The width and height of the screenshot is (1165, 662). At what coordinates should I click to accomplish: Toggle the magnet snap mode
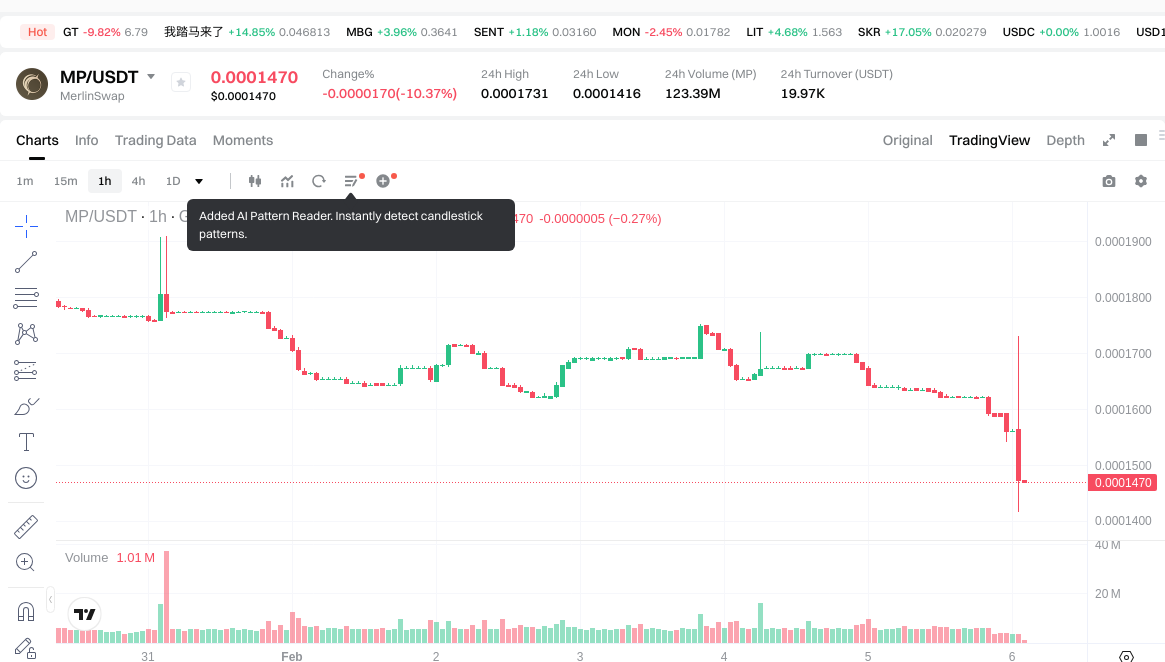tap(26, 611)
